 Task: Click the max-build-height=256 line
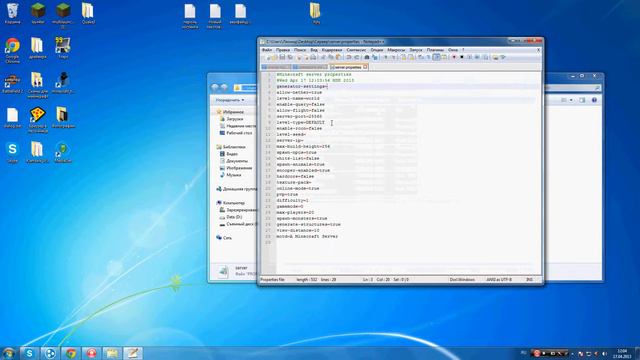click(303, 146)
